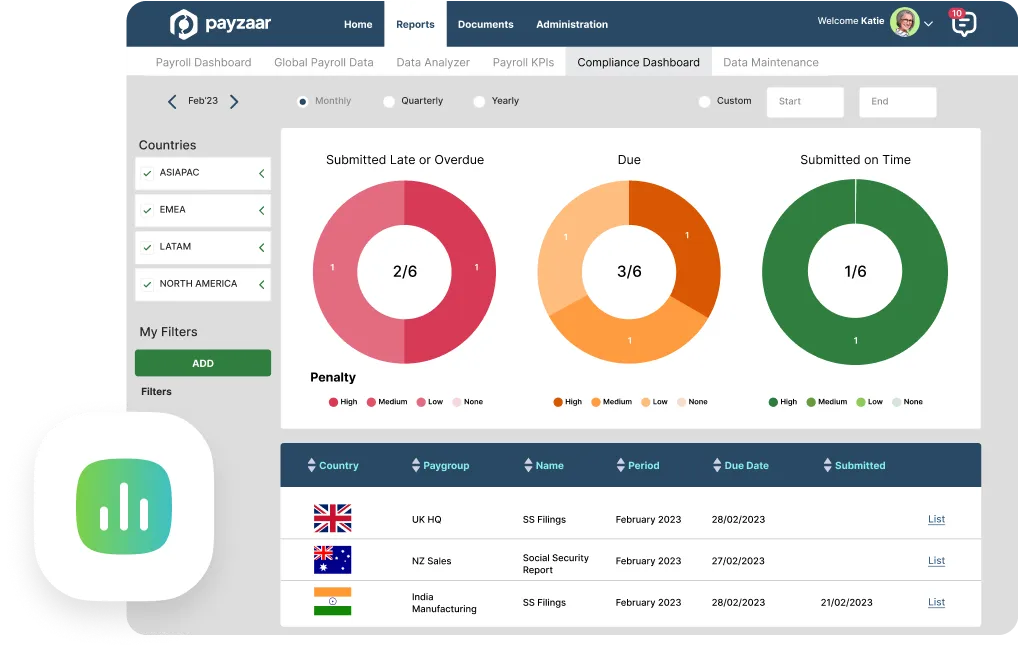This screenshot has width=1018, height=650.
Task: Click the Start date input field
Action: point(805,101)
